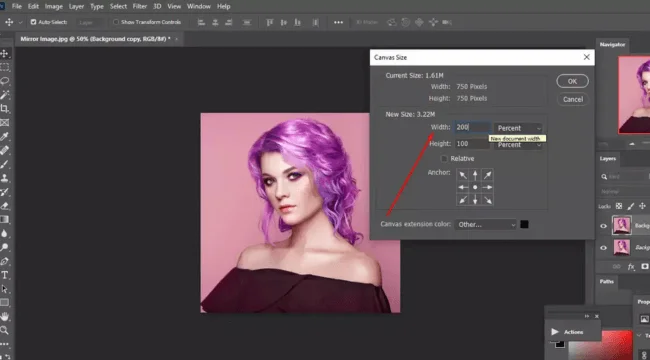Switch to the Paths tab

pyautogui.click(x=606, y=281)
